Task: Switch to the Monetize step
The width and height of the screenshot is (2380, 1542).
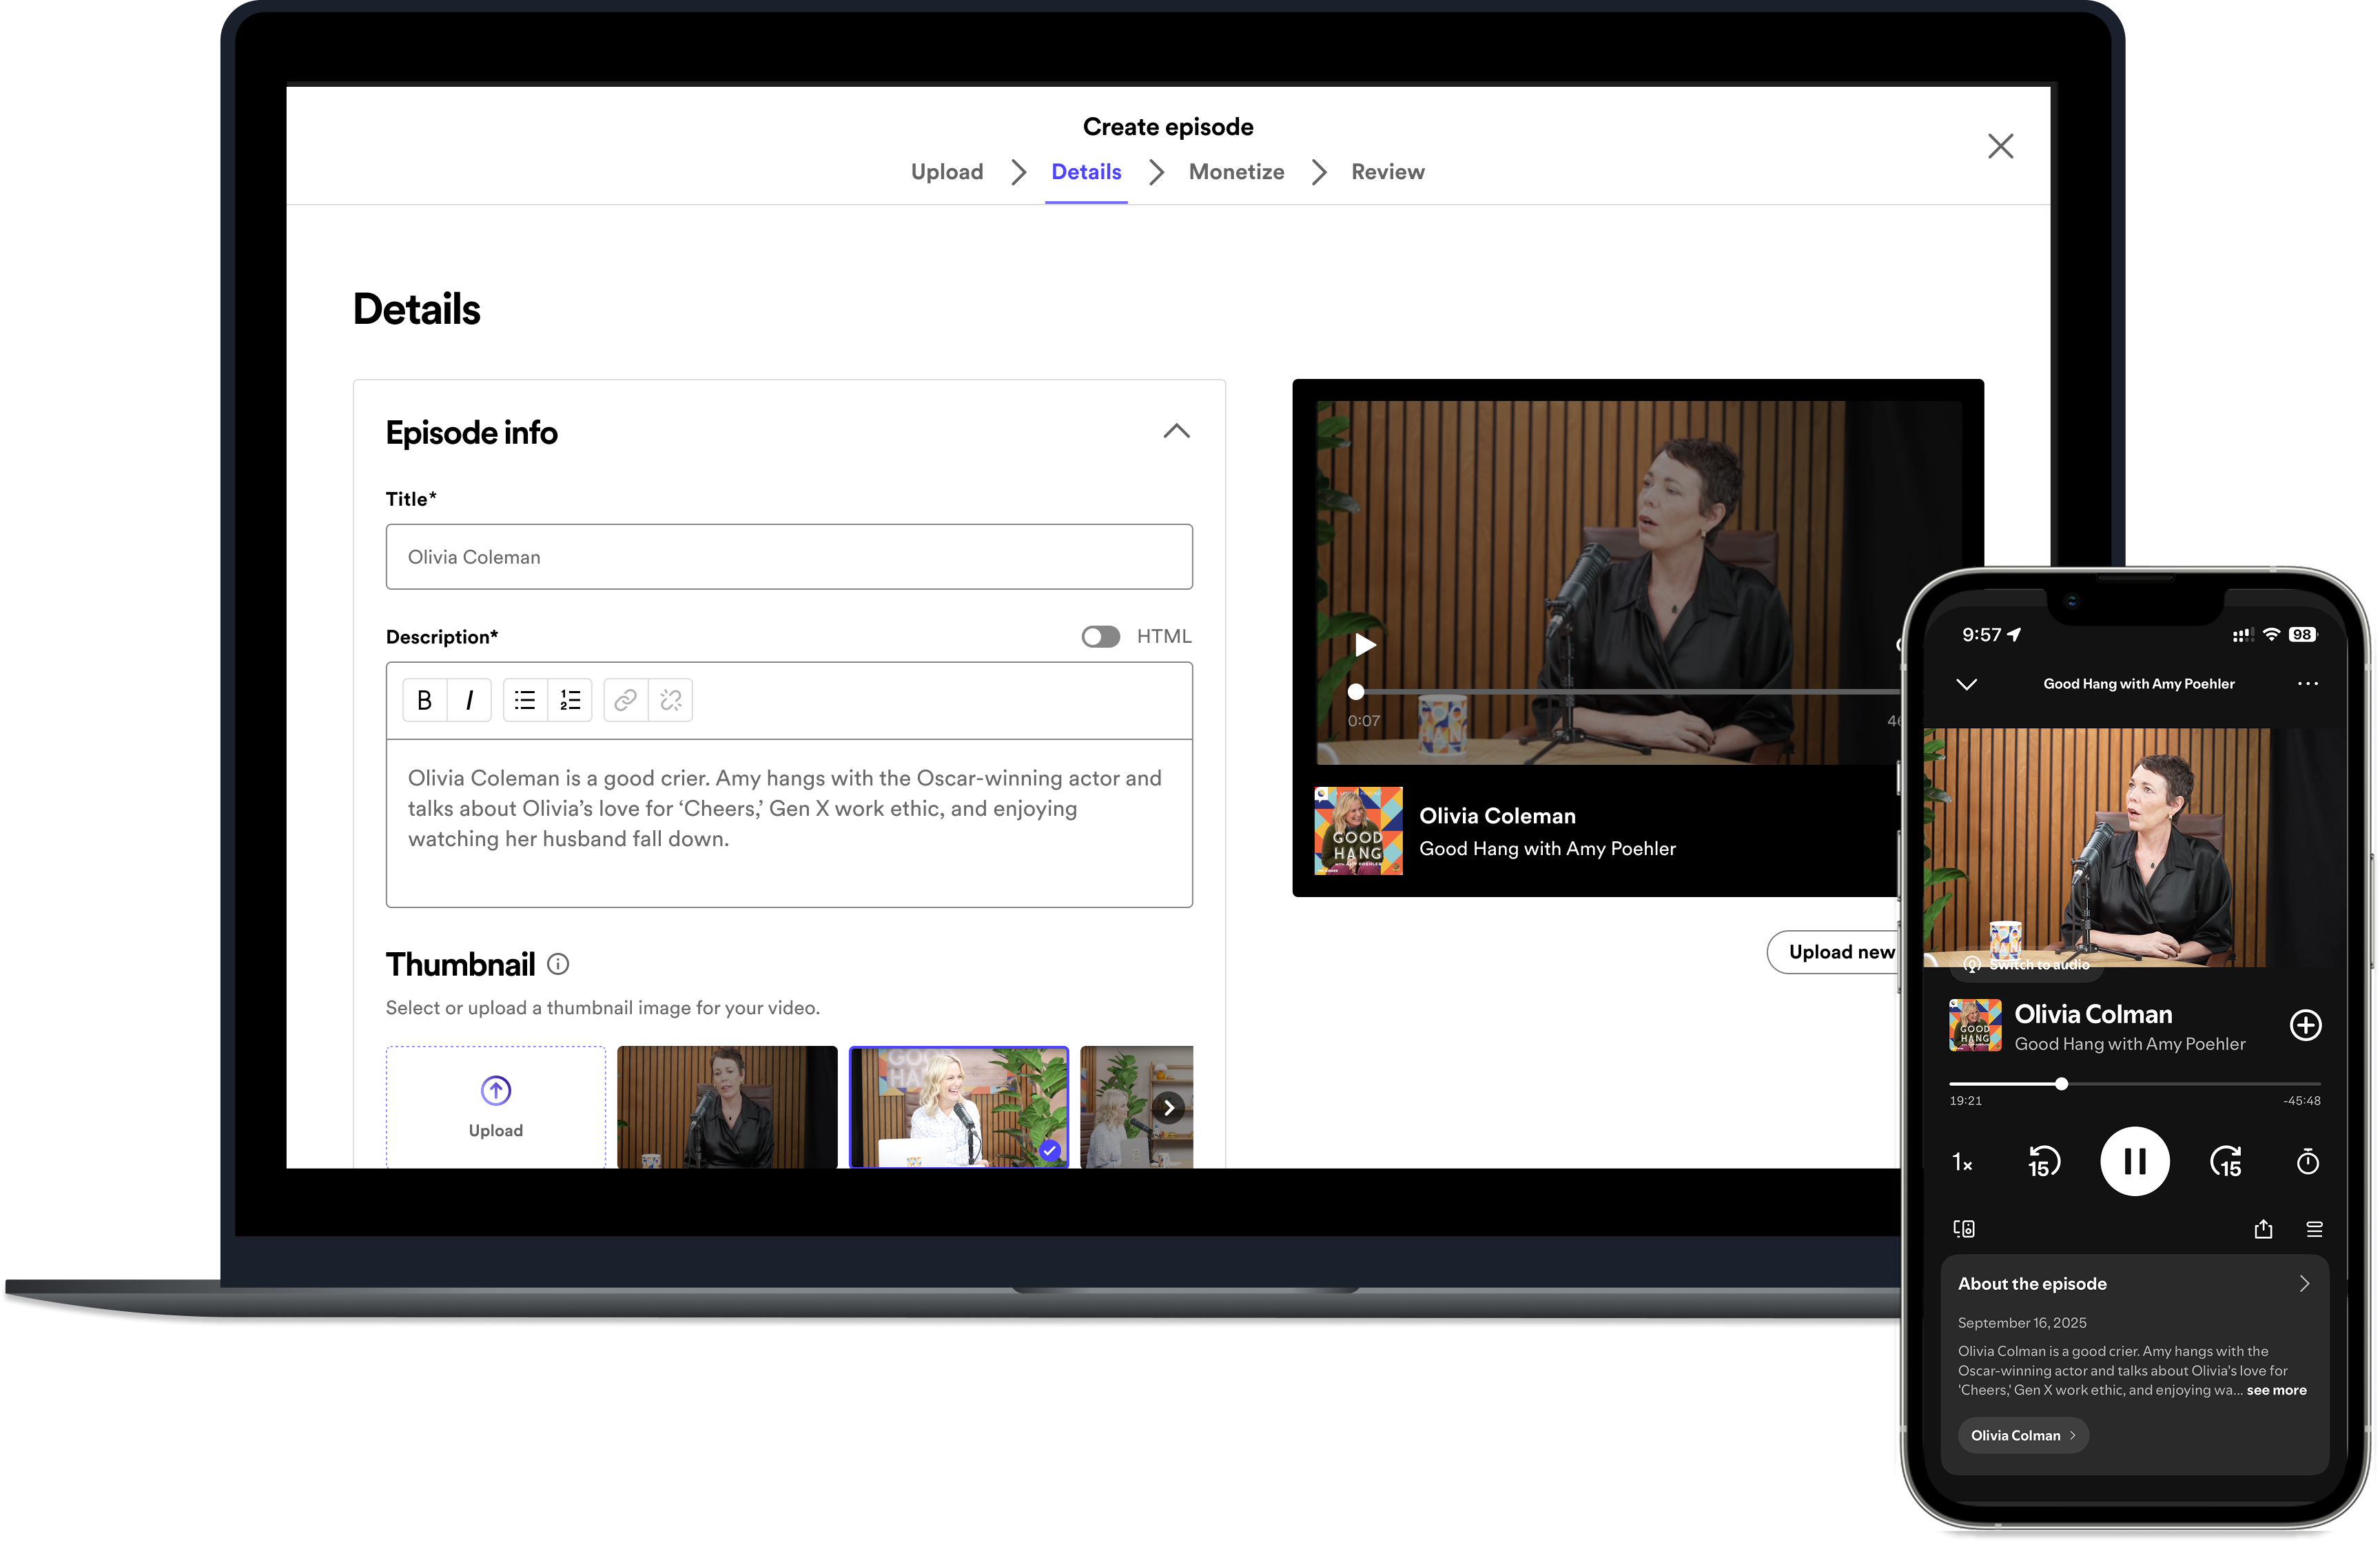Action: click(1236, 171)
